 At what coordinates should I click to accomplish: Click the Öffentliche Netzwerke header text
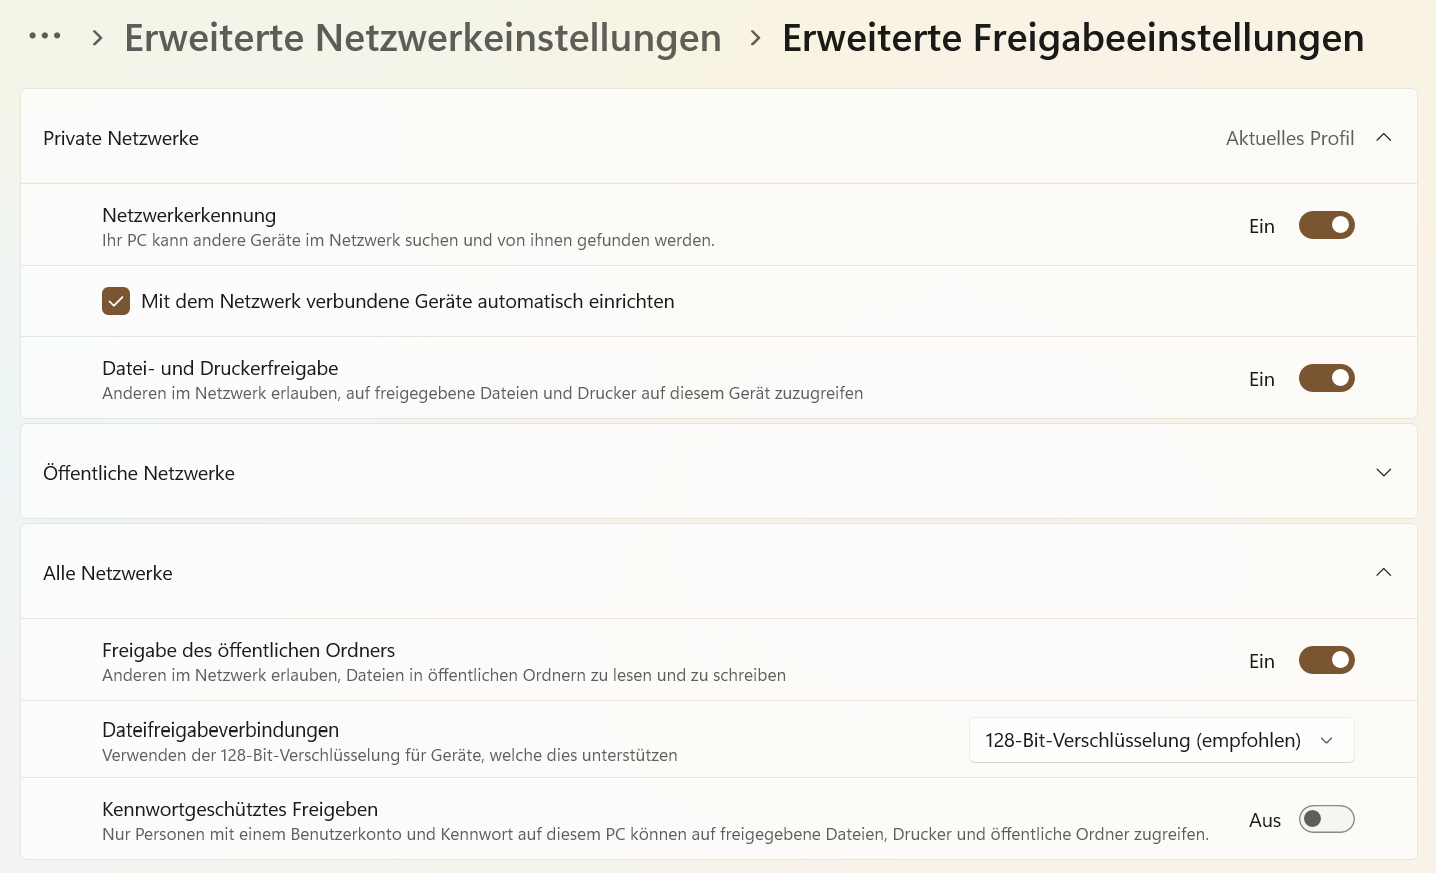pyautogui.click(x=139, y=473)
